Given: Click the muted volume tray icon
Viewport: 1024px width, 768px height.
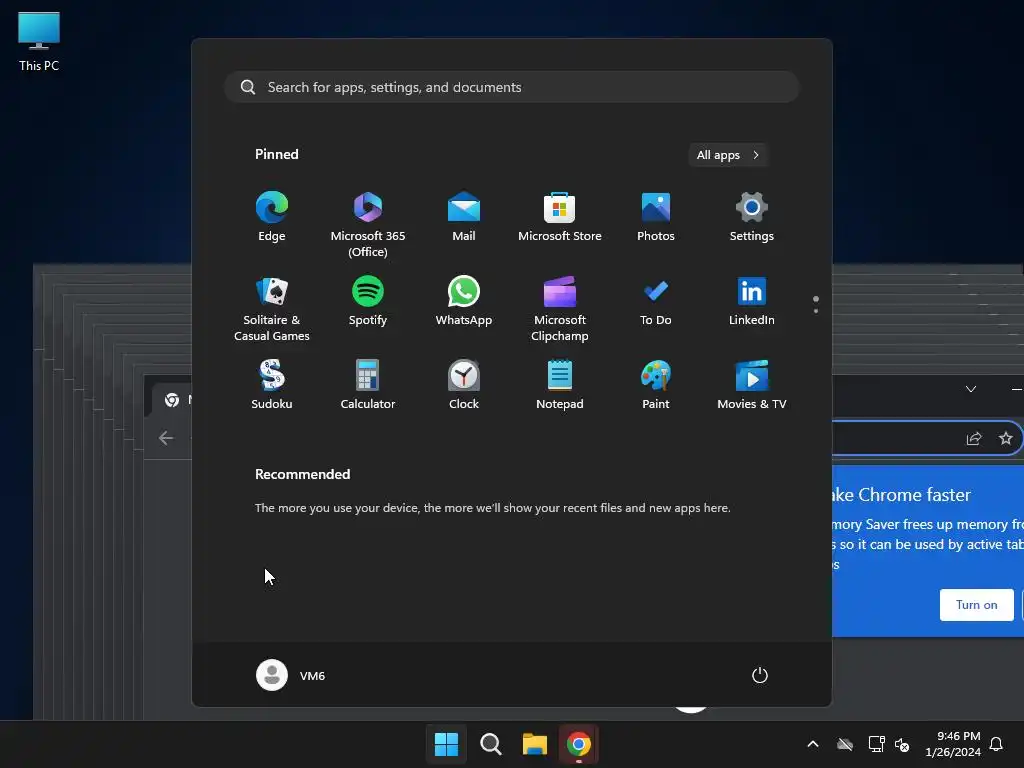Looking at the screenshot, I should coord(903,744).
